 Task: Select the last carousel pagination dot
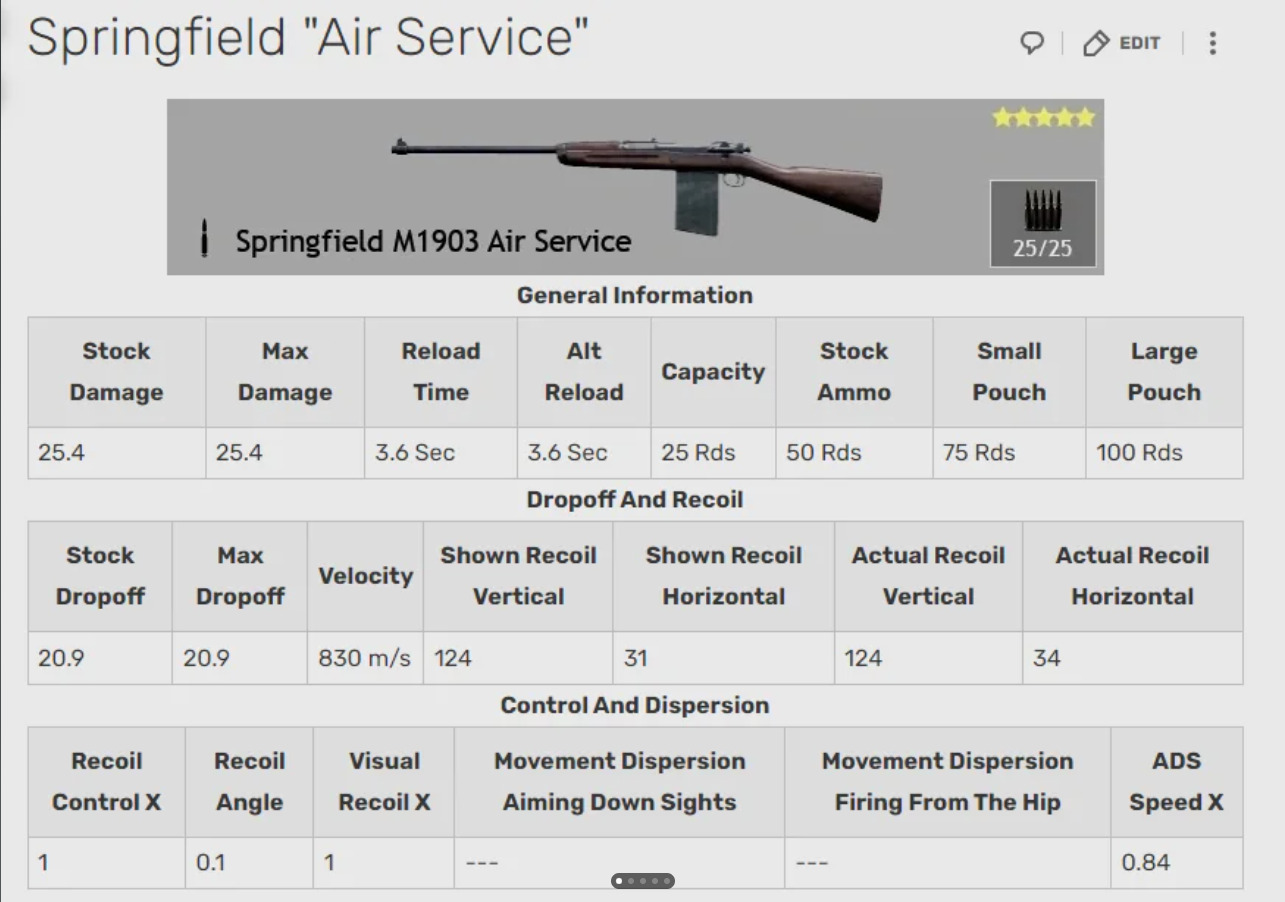tap(667, 881)
